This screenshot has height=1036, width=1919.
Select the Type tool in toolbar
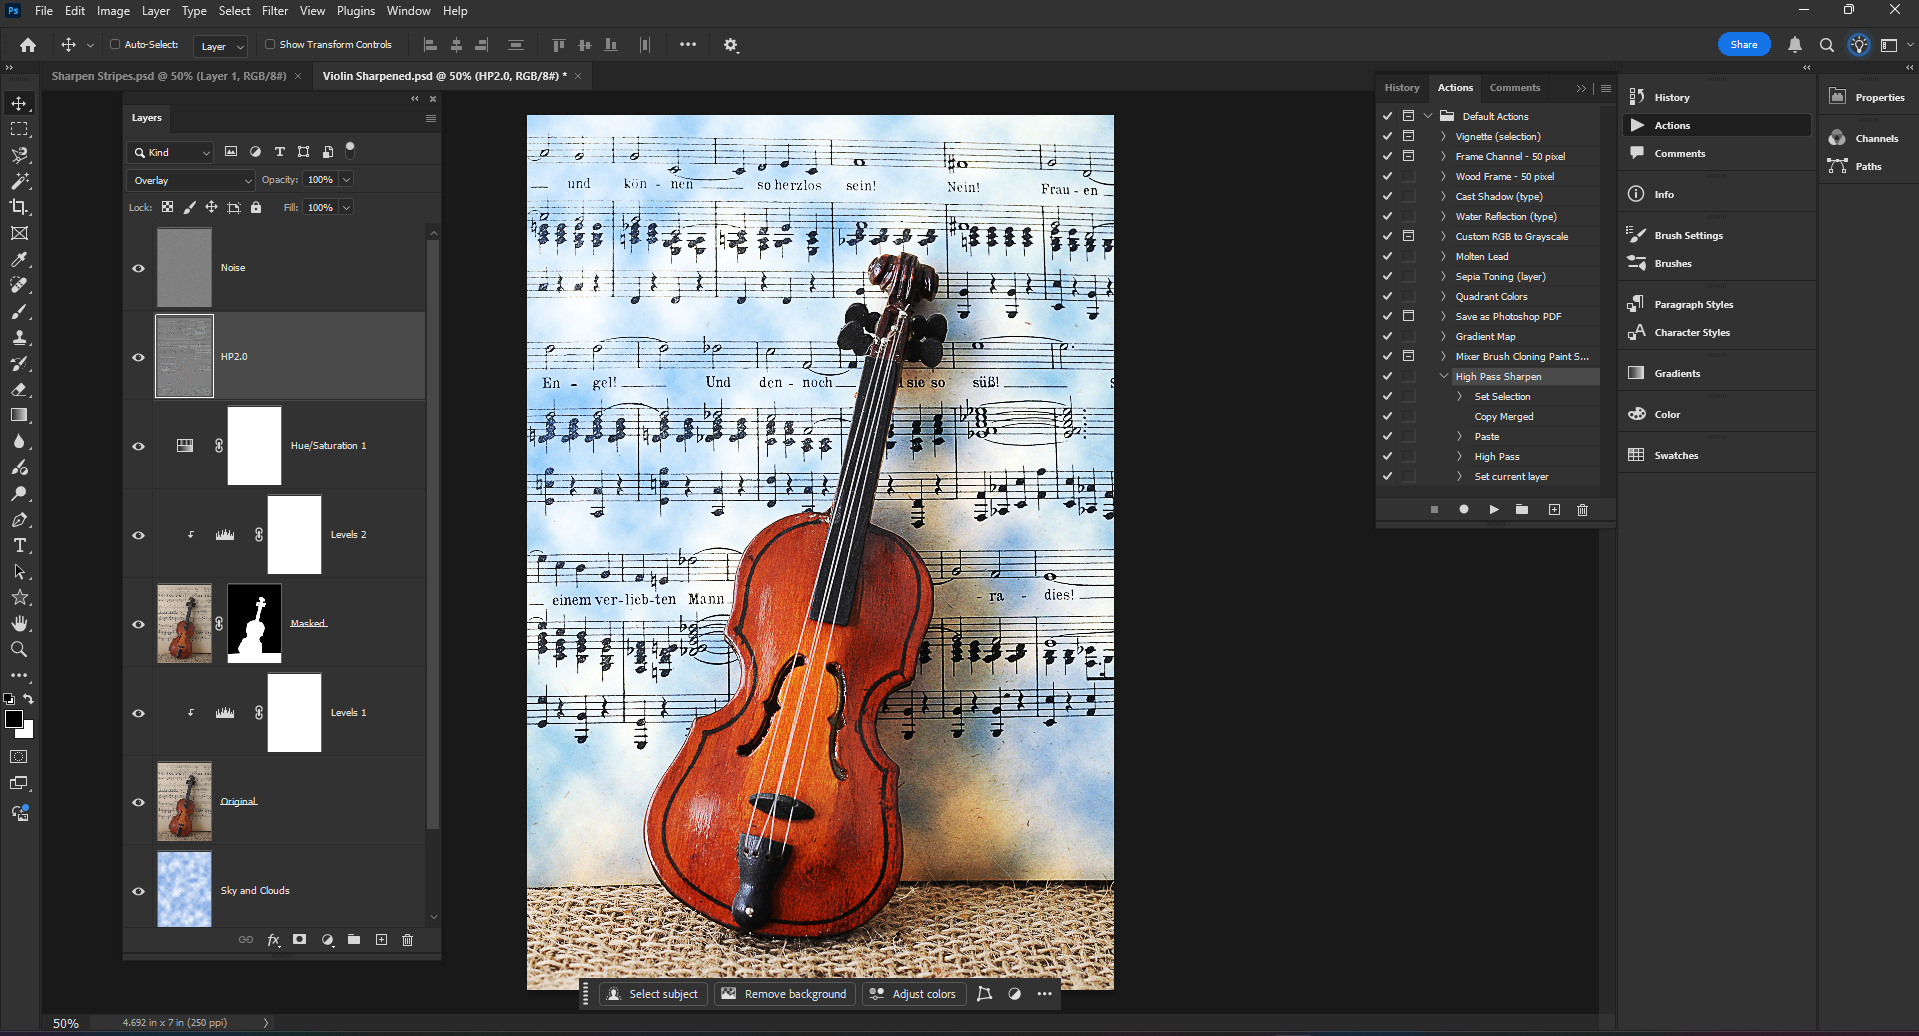(19, 546)
